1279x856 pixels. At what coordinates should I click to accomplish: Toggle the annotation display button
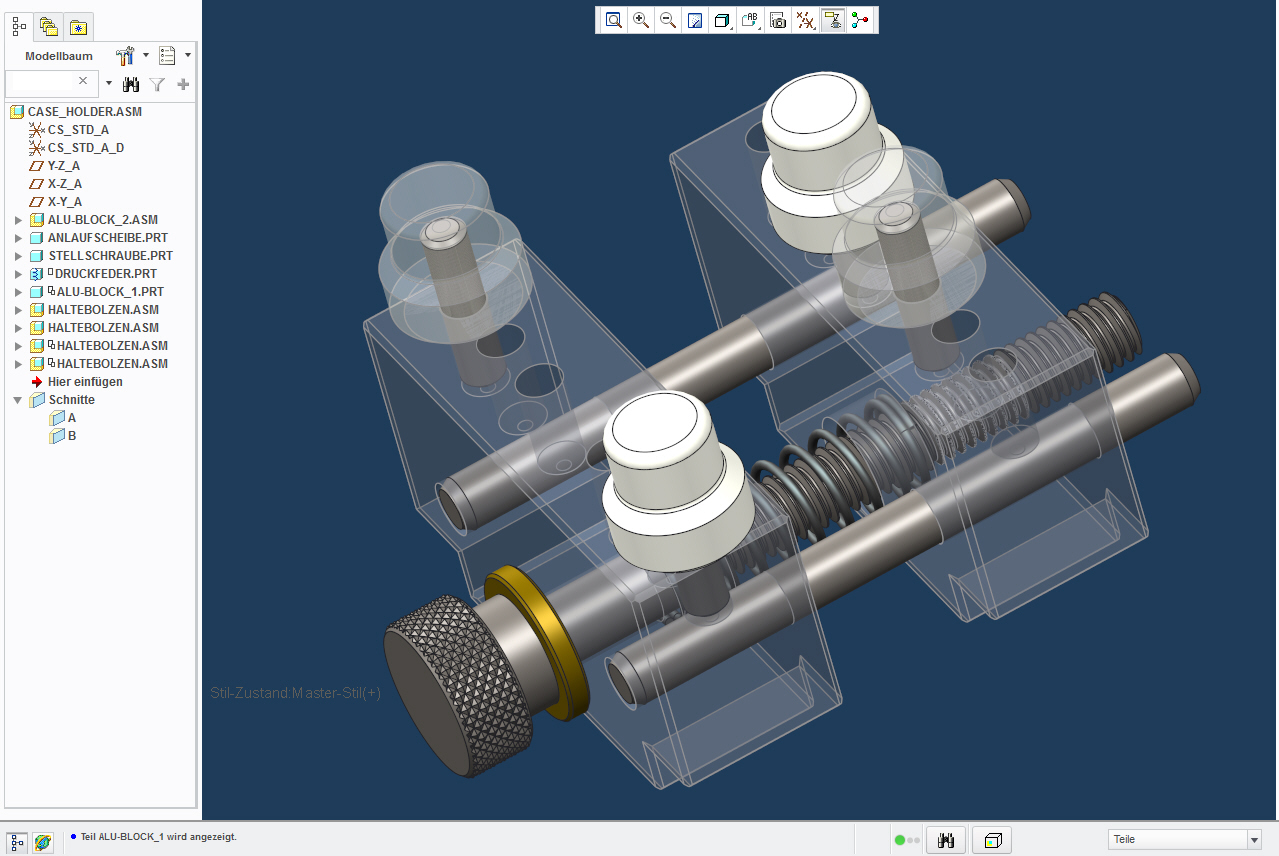pyautogui.click(x=832, y=20)
